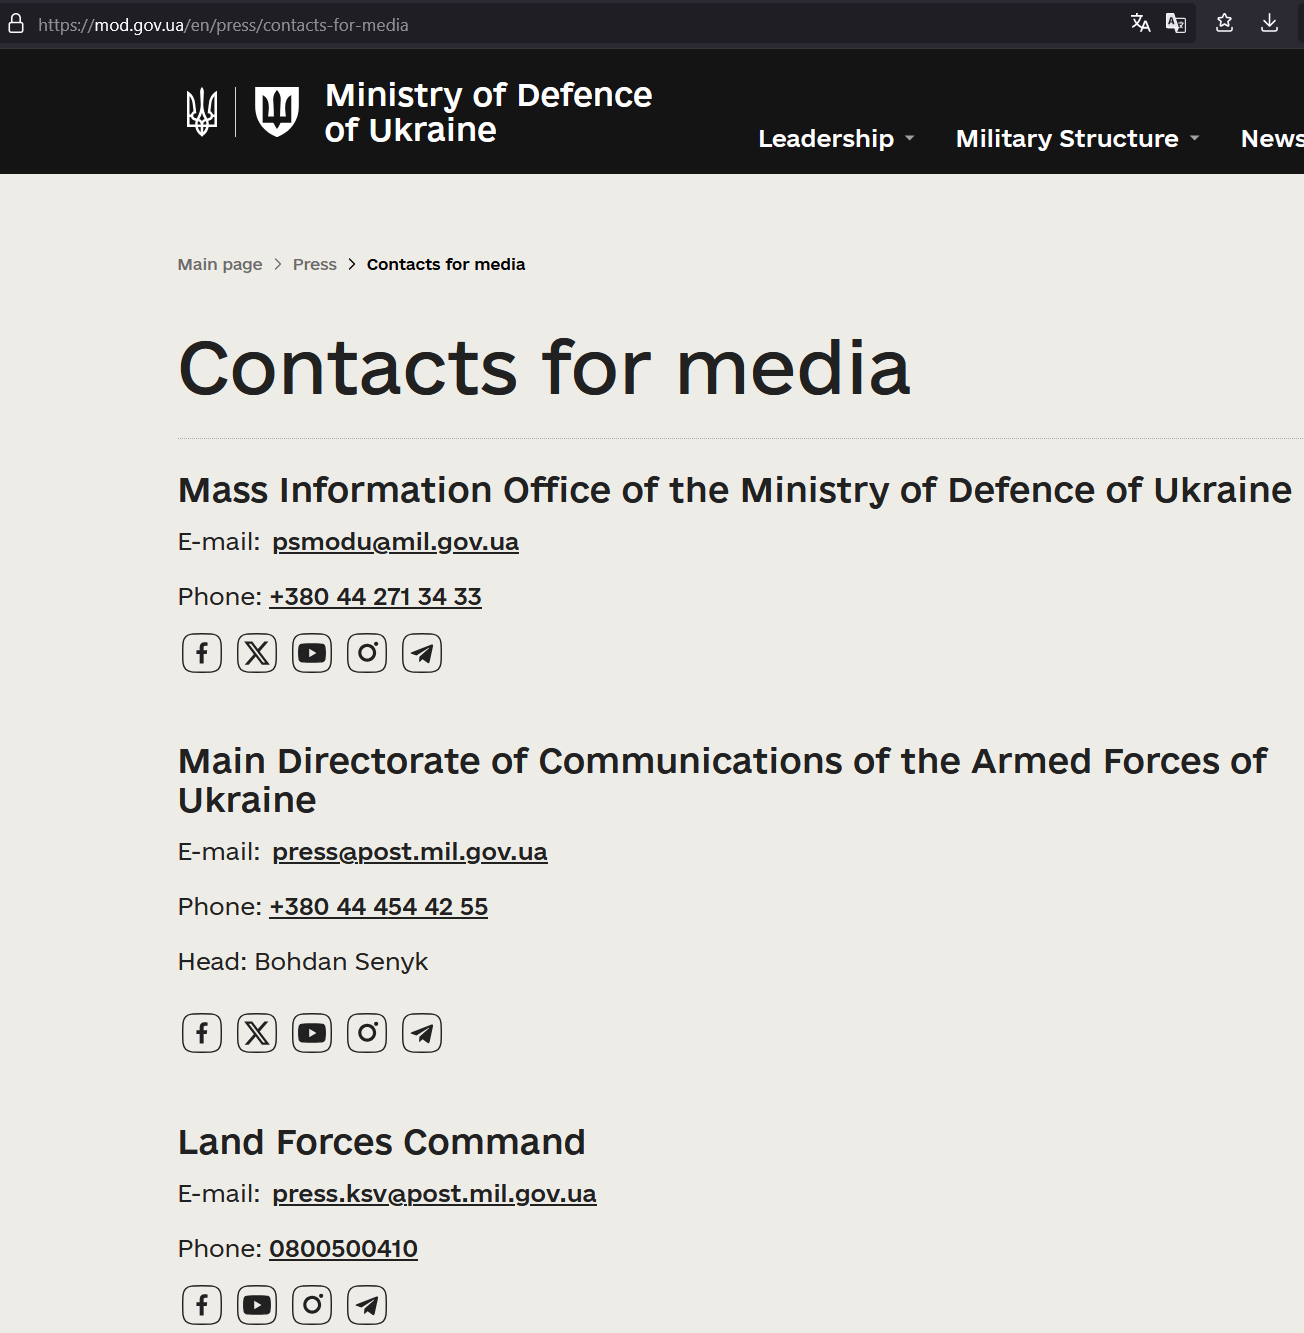Open Mass Information Office Instagram profile

(x=367, y=653)
